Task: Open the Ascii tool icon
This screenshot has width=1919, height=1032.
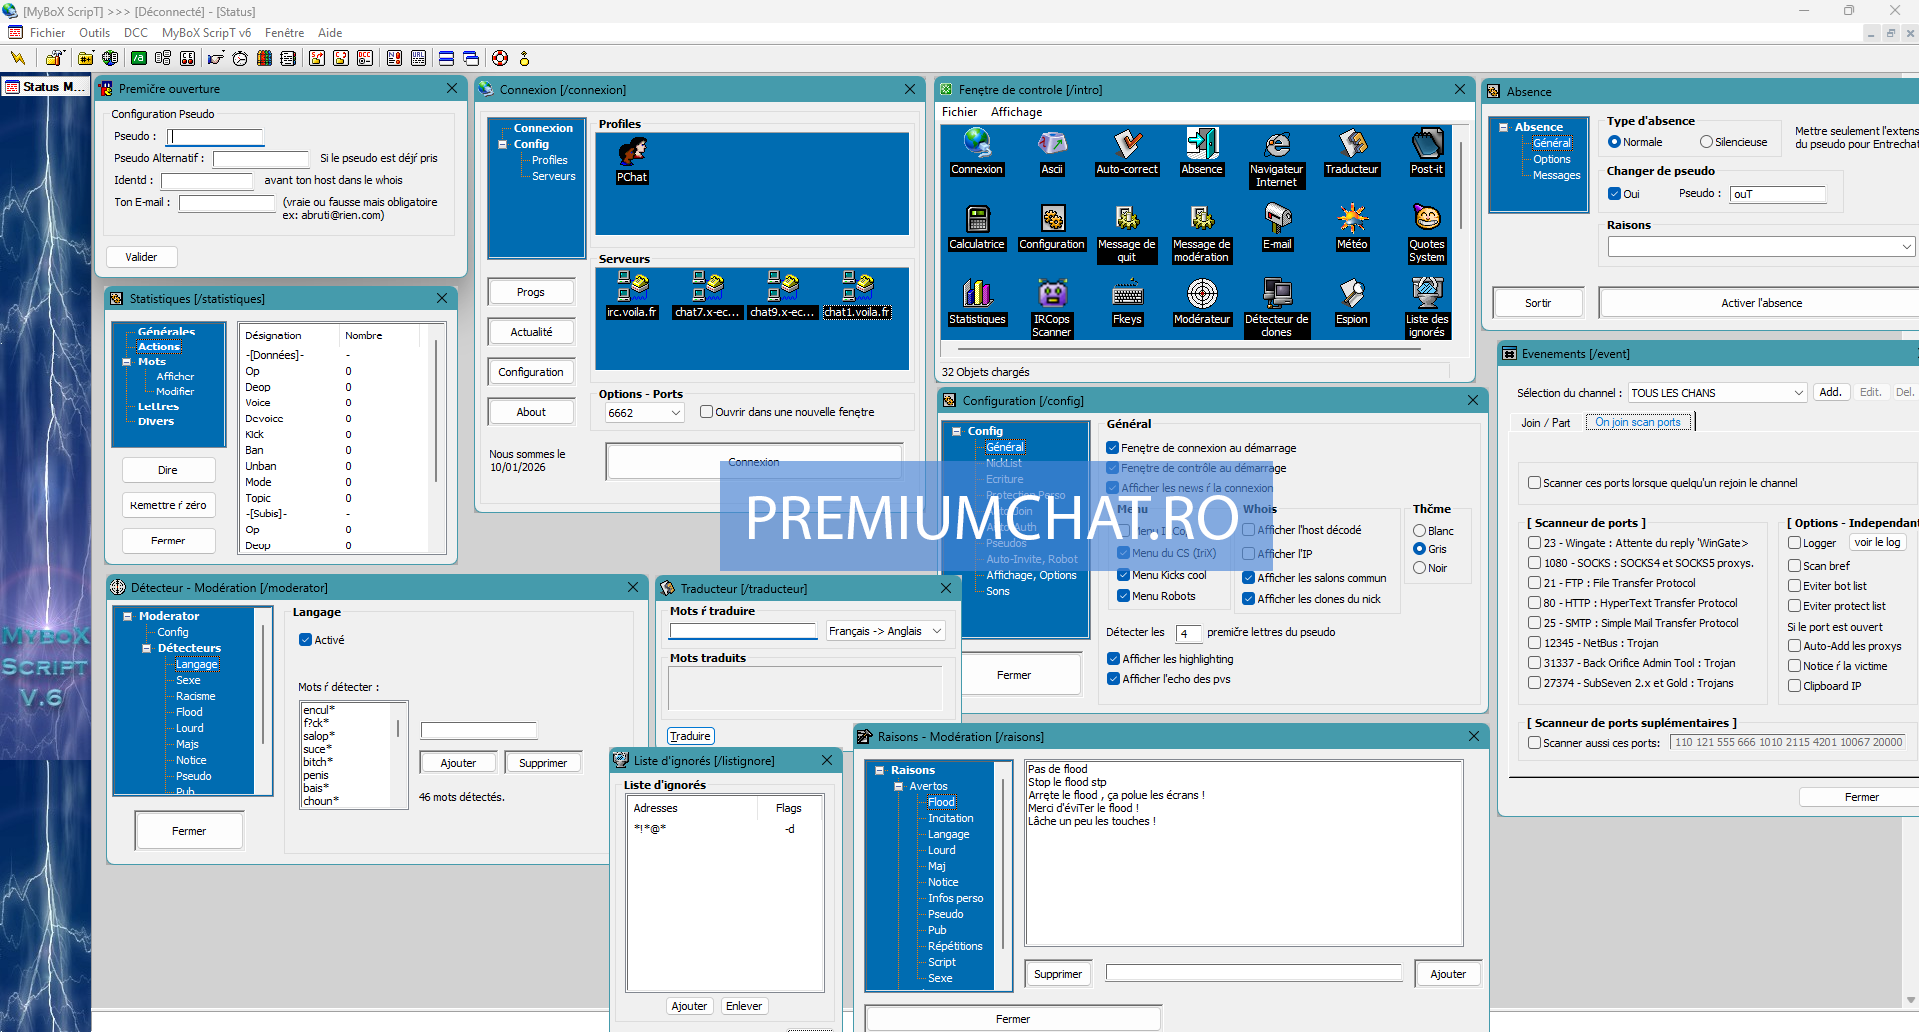Action: (x=1052, y=152)
